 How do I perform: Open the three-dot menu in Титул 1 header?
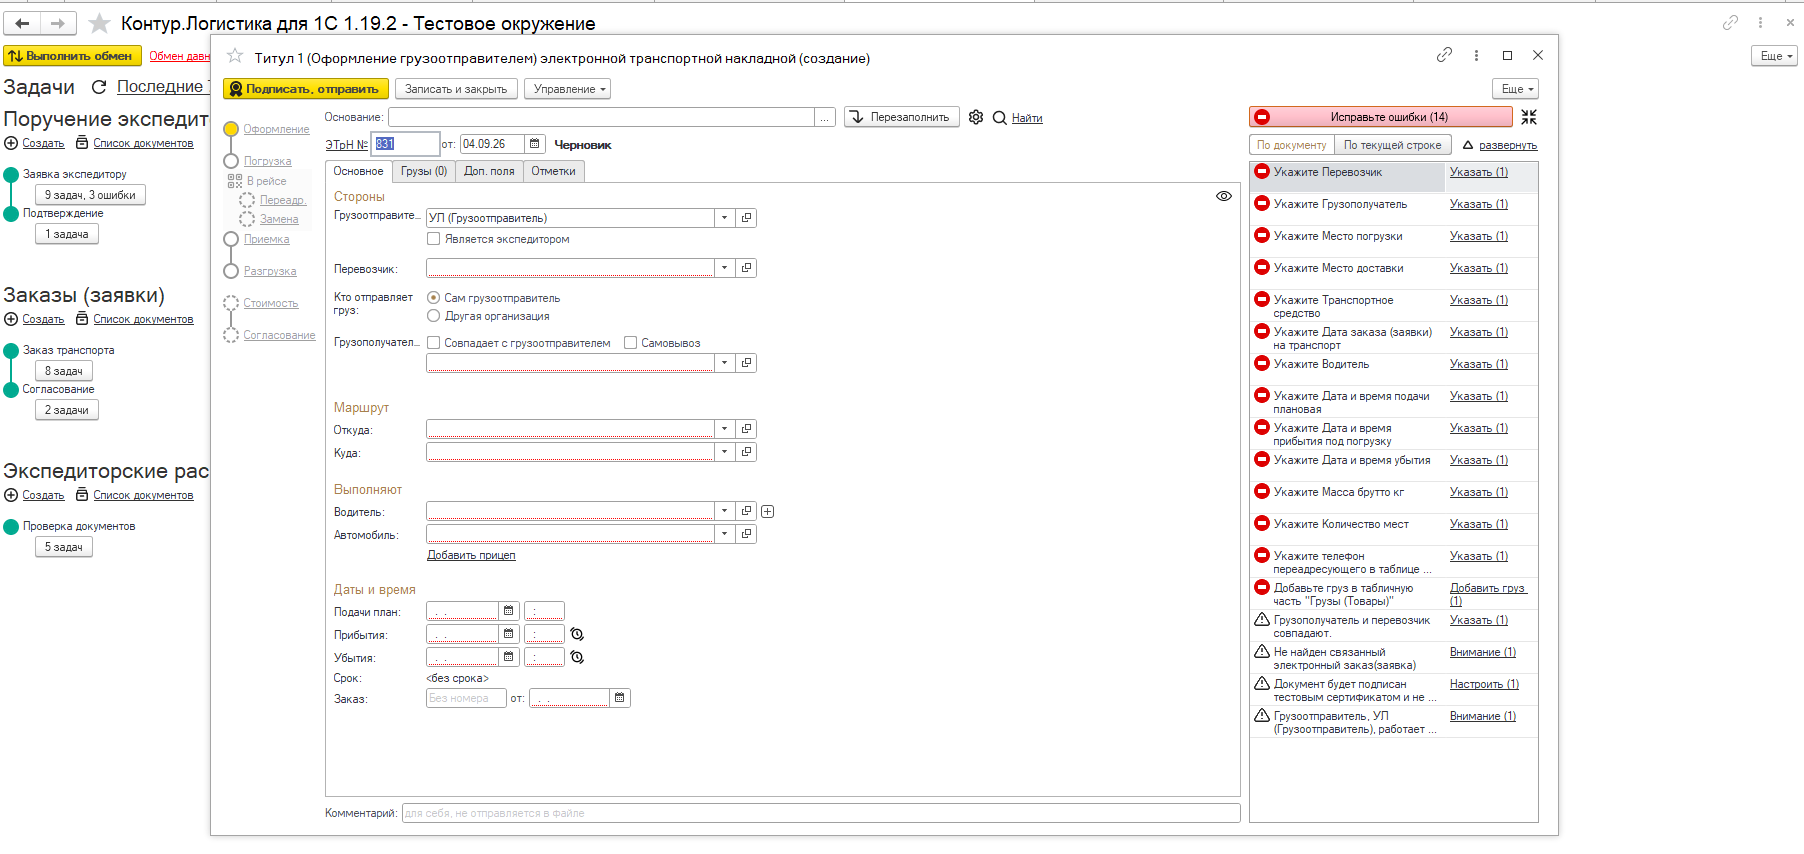[x=1476, y=55]
